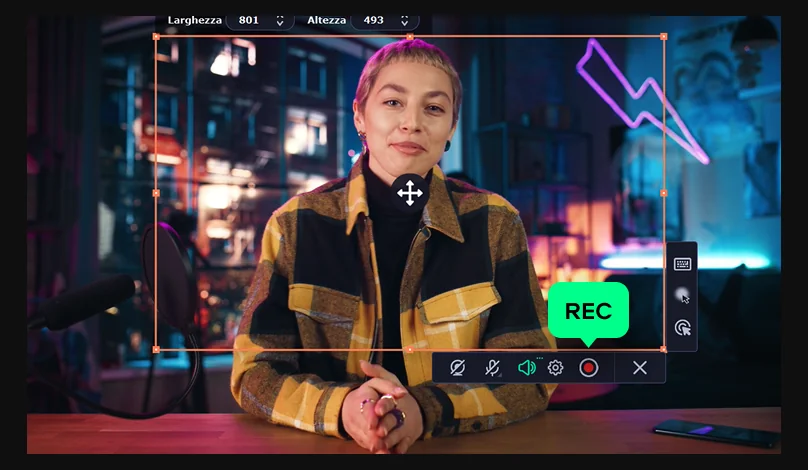Click the move capture area crosshair icon
The image size is (808, 470).
[x=410, y=193]
